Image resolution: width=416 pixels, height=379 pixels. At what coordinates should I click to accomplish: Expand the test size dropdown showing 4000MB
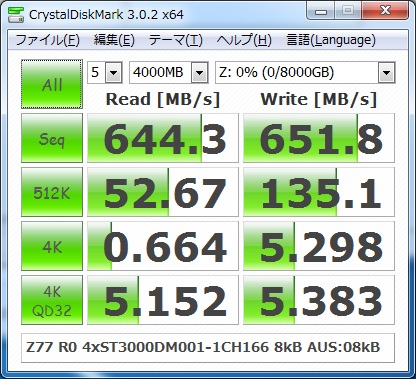tap(200, 72)
